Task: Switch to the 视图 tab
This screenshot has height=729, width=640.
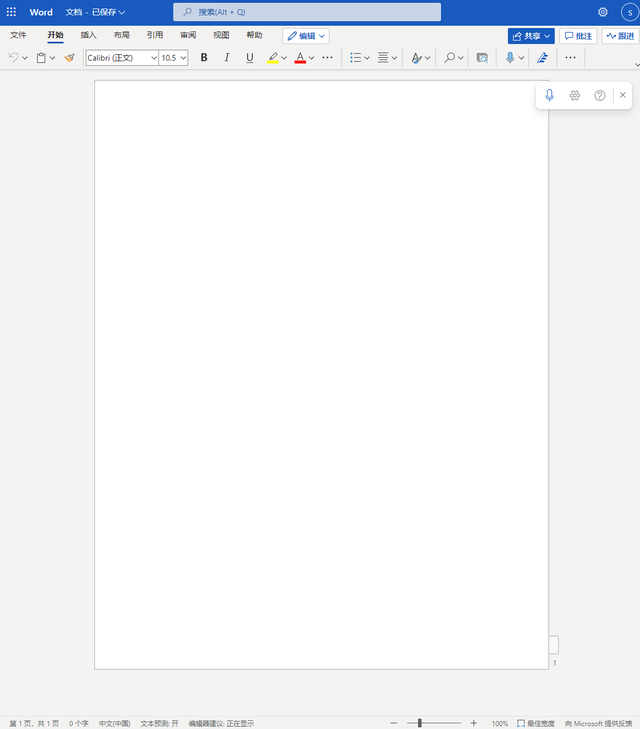Action: (x=221, y=35)
